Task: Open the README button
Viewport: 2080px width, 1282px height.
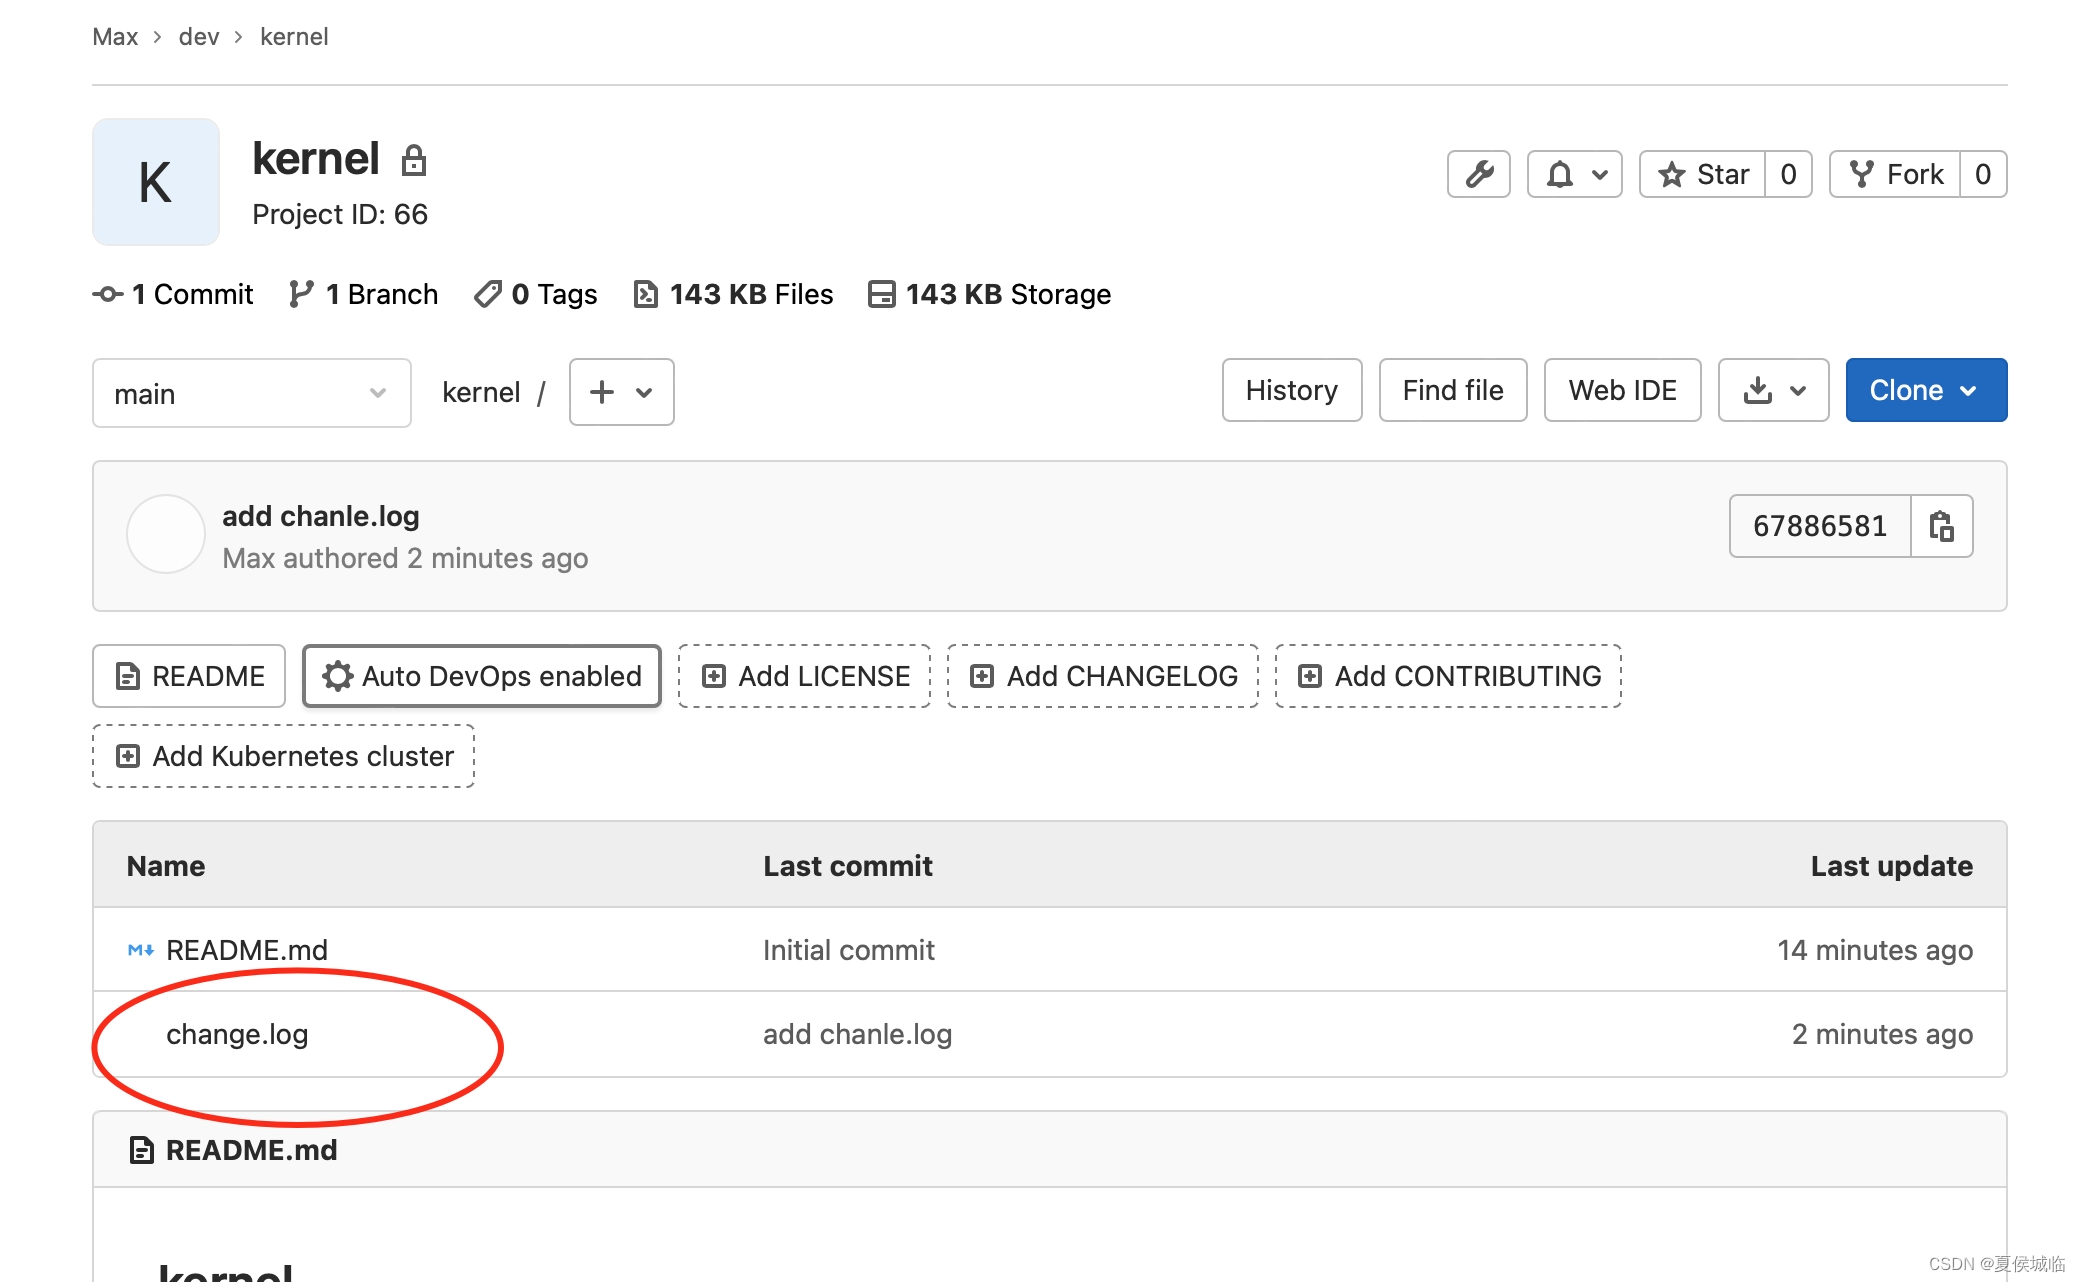Action: [189, 676]
